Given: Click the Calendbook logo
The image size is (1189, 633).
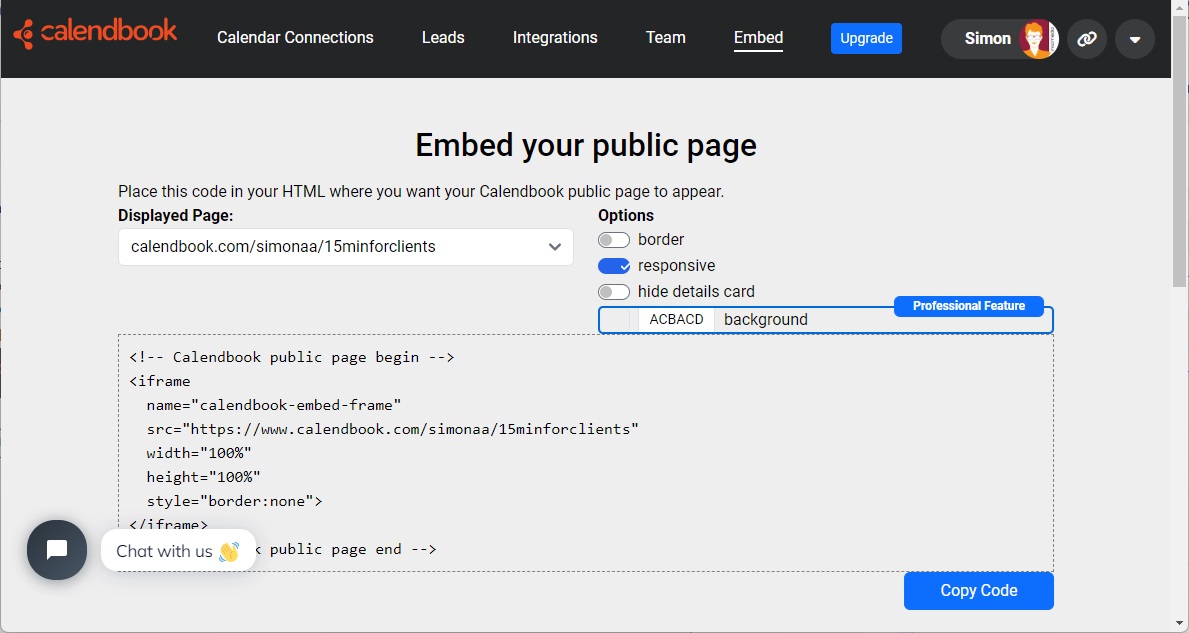Looking at the screenshot, I should coord(95,33).
